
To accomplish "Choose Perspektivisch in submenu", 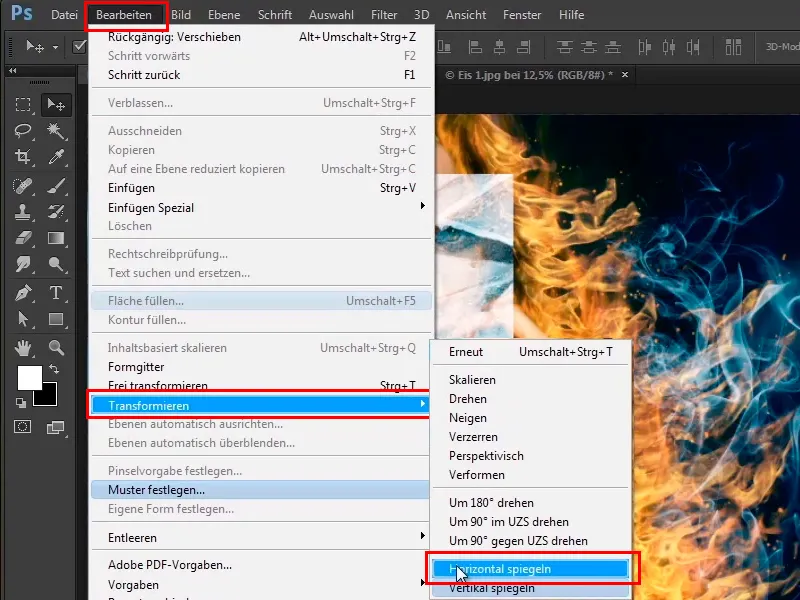I will (x=530, y=456).
